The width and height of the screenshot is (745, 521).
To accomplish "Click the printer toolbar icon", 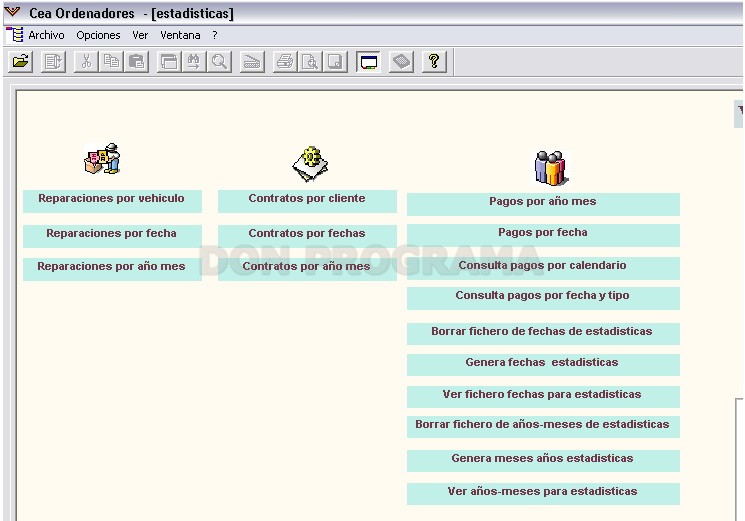I will click(x=285, y=62).
